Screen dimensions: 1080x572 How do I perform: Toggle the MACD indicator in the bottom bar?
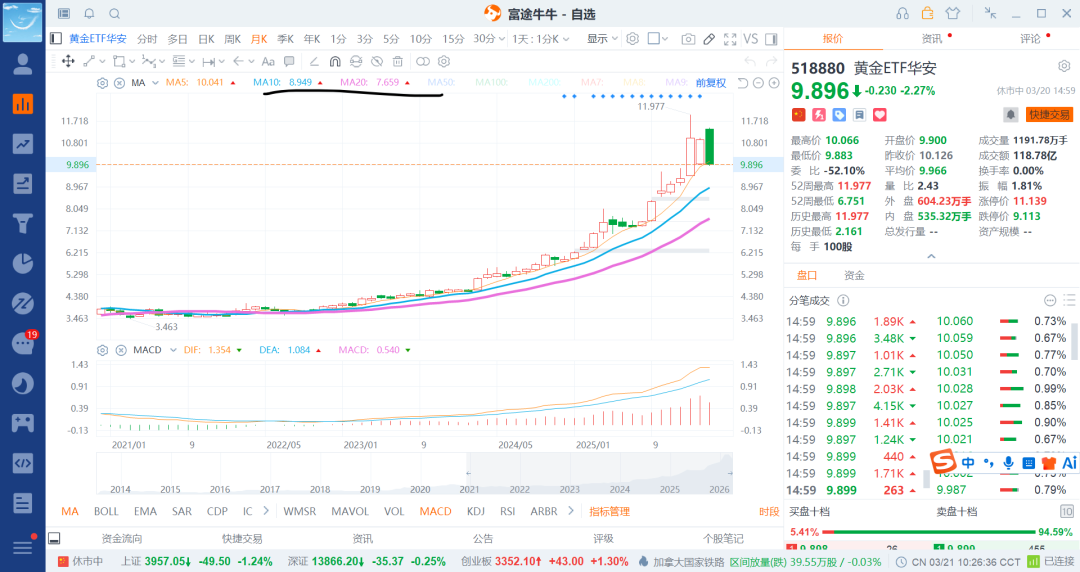tap(435, 511)
